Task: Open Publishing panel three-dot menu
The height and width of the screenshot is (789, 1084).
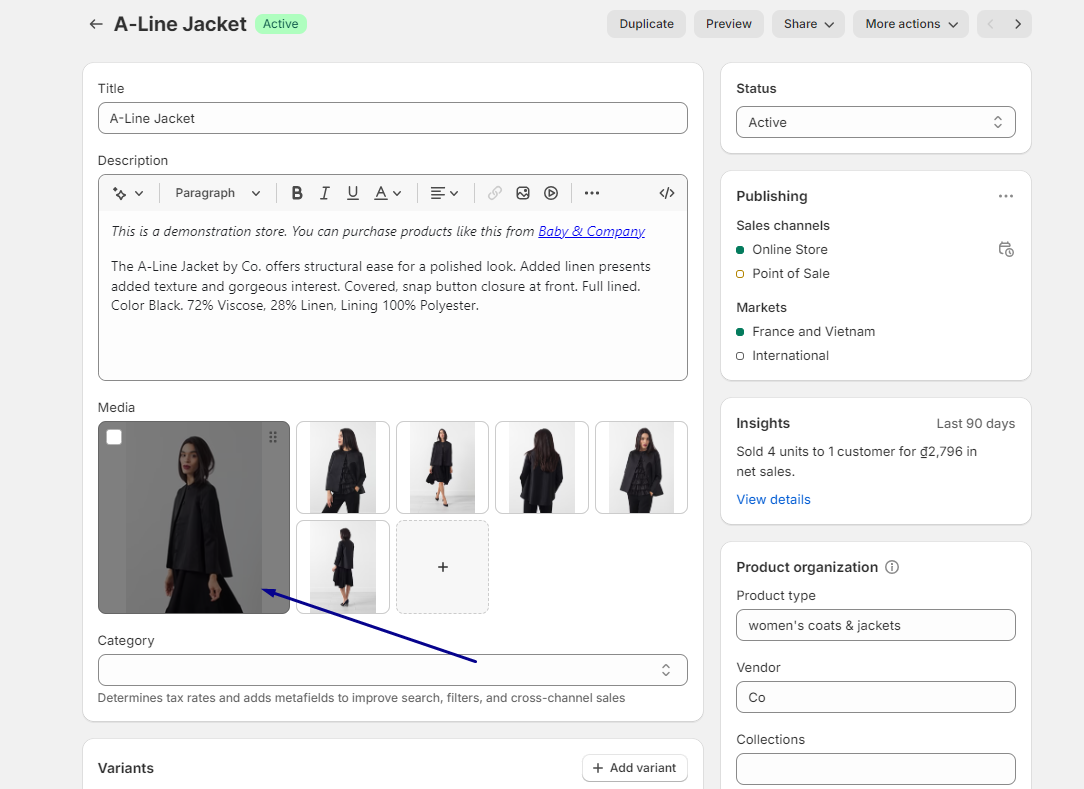Action: 1006,196
